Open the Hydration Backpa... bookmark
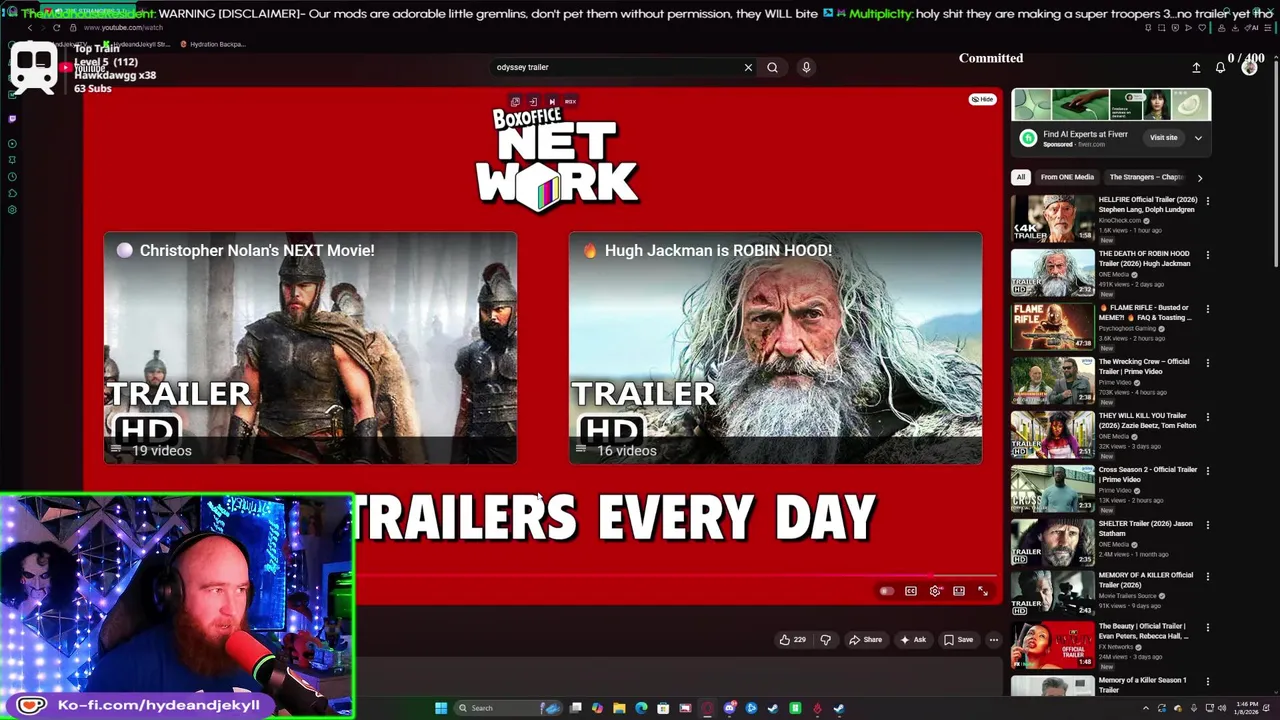Viewport: 1280px width, 720px height. [214, 44]
